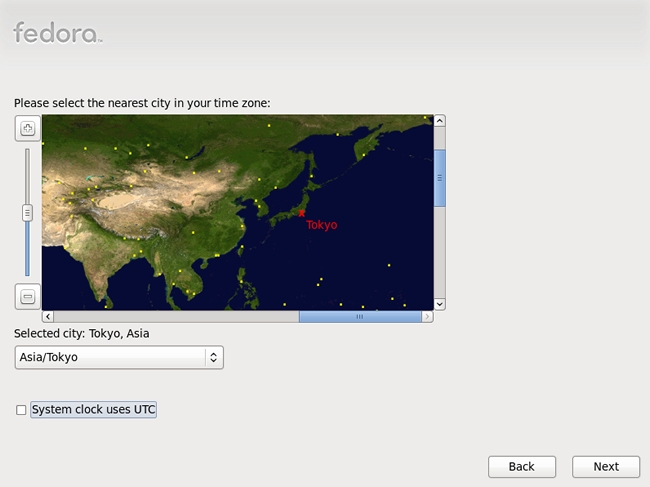This screenshot has width=650, height=487.
Task: Click the map's vertical scrollbar thumb
Action: coord(439,178)
